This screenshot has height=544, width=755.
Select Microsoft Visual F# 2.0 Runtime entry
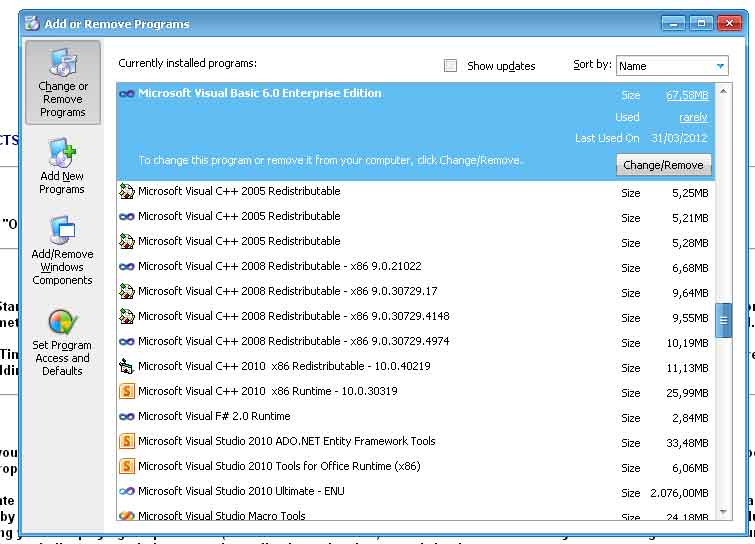pos(416,417)
